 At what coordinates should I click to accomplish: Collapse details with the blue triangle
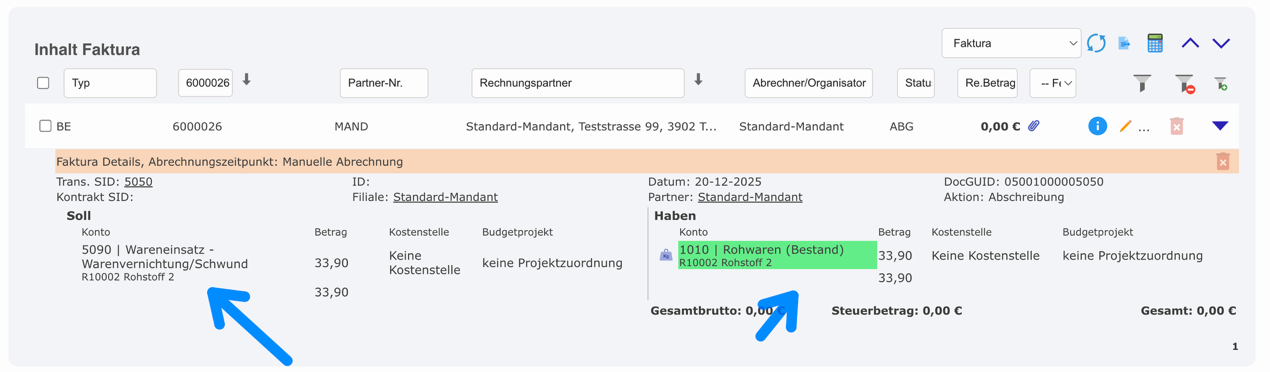pos(1220,126)
